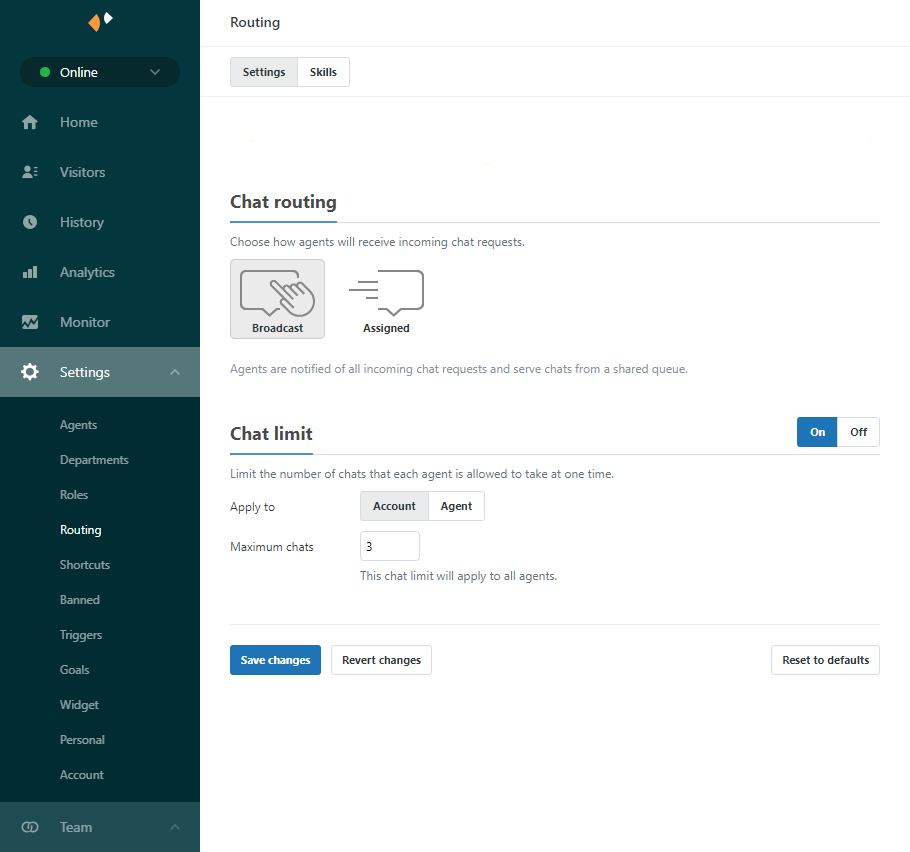
Task: Open Monitor in sidebar
Action: (x=100, y=322)
